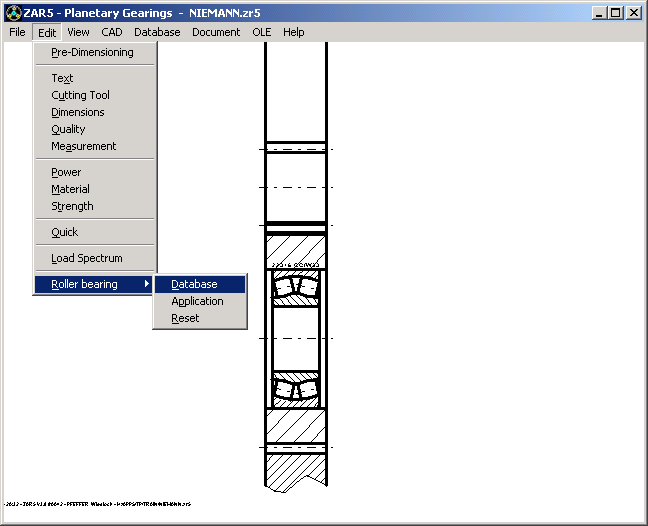This screenshot has height=526, width=648.
Task: Choose Quality from the Edit menu
Action: click(68, 129)
